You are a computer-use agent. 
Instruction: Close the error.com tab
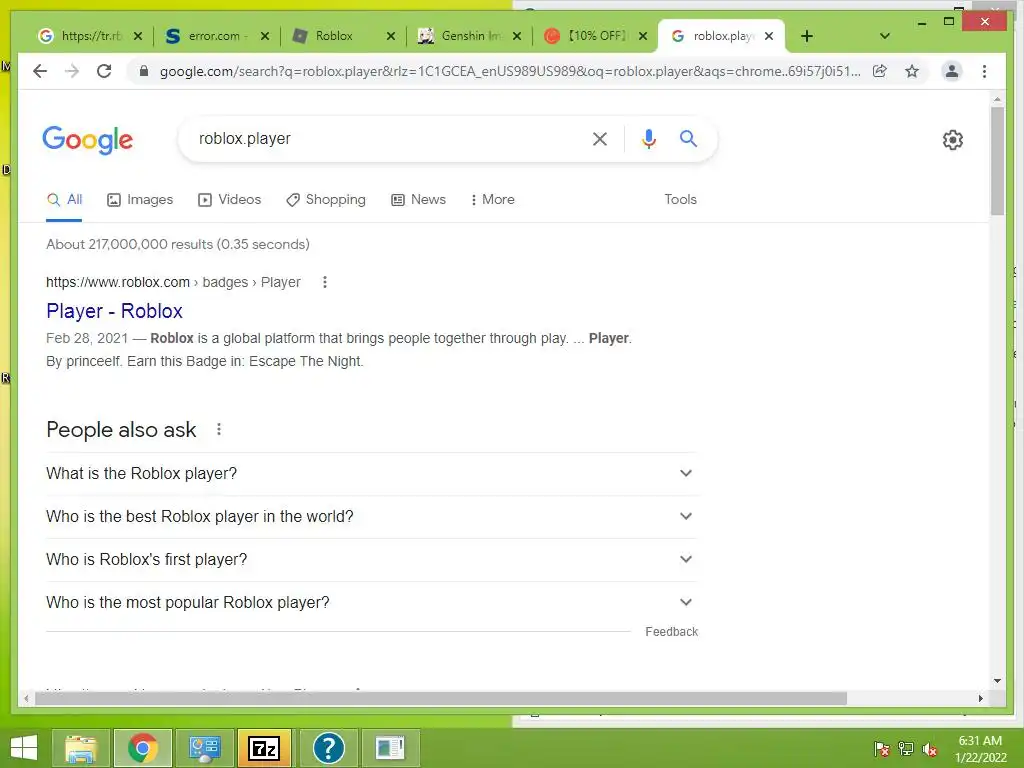tap(264, 36)
